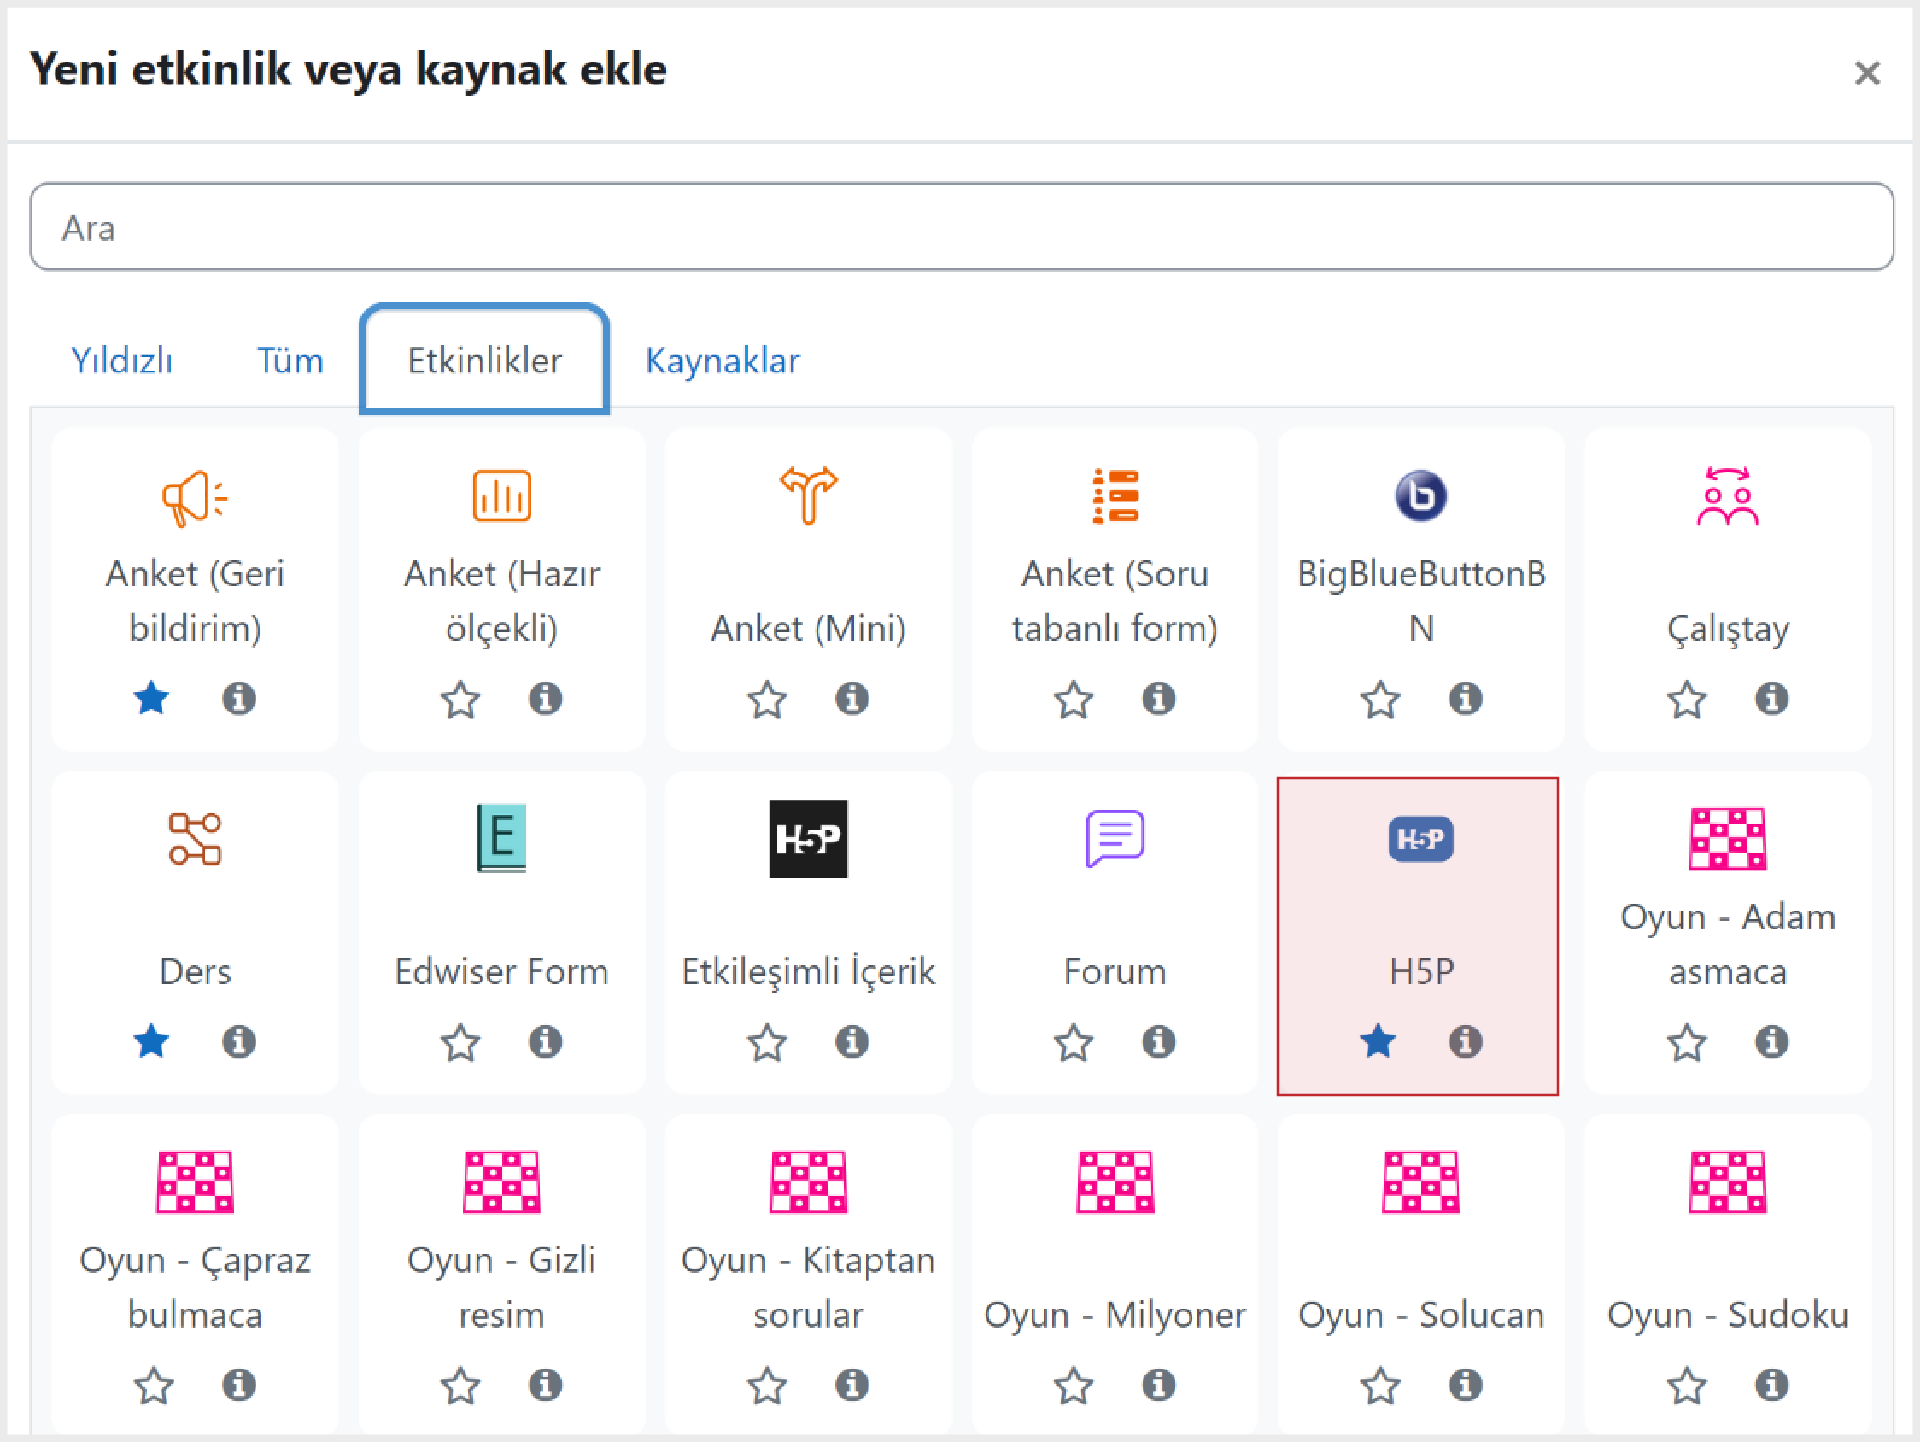Go to the Kaynaklar tab
Viewport: 1920px width, 1442px height.
[x=722, y=360]
